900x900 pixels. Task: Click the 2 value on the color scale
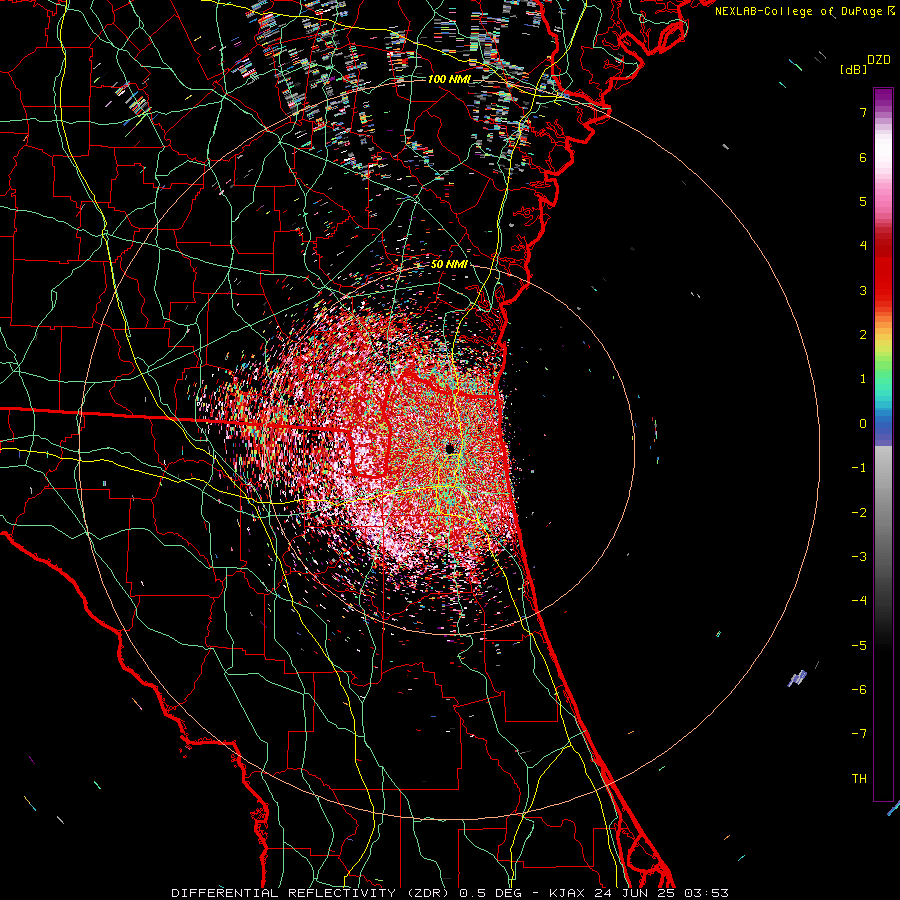point(863,335)
